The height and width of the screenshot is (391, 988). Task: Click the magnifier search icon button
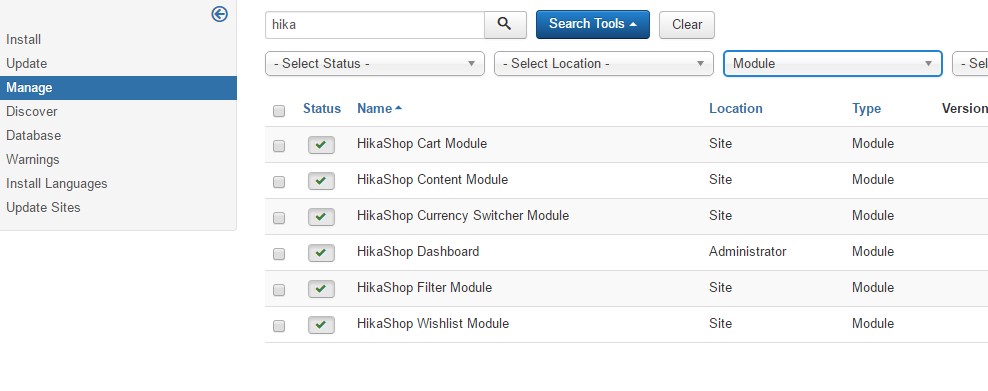click(505, 25)
